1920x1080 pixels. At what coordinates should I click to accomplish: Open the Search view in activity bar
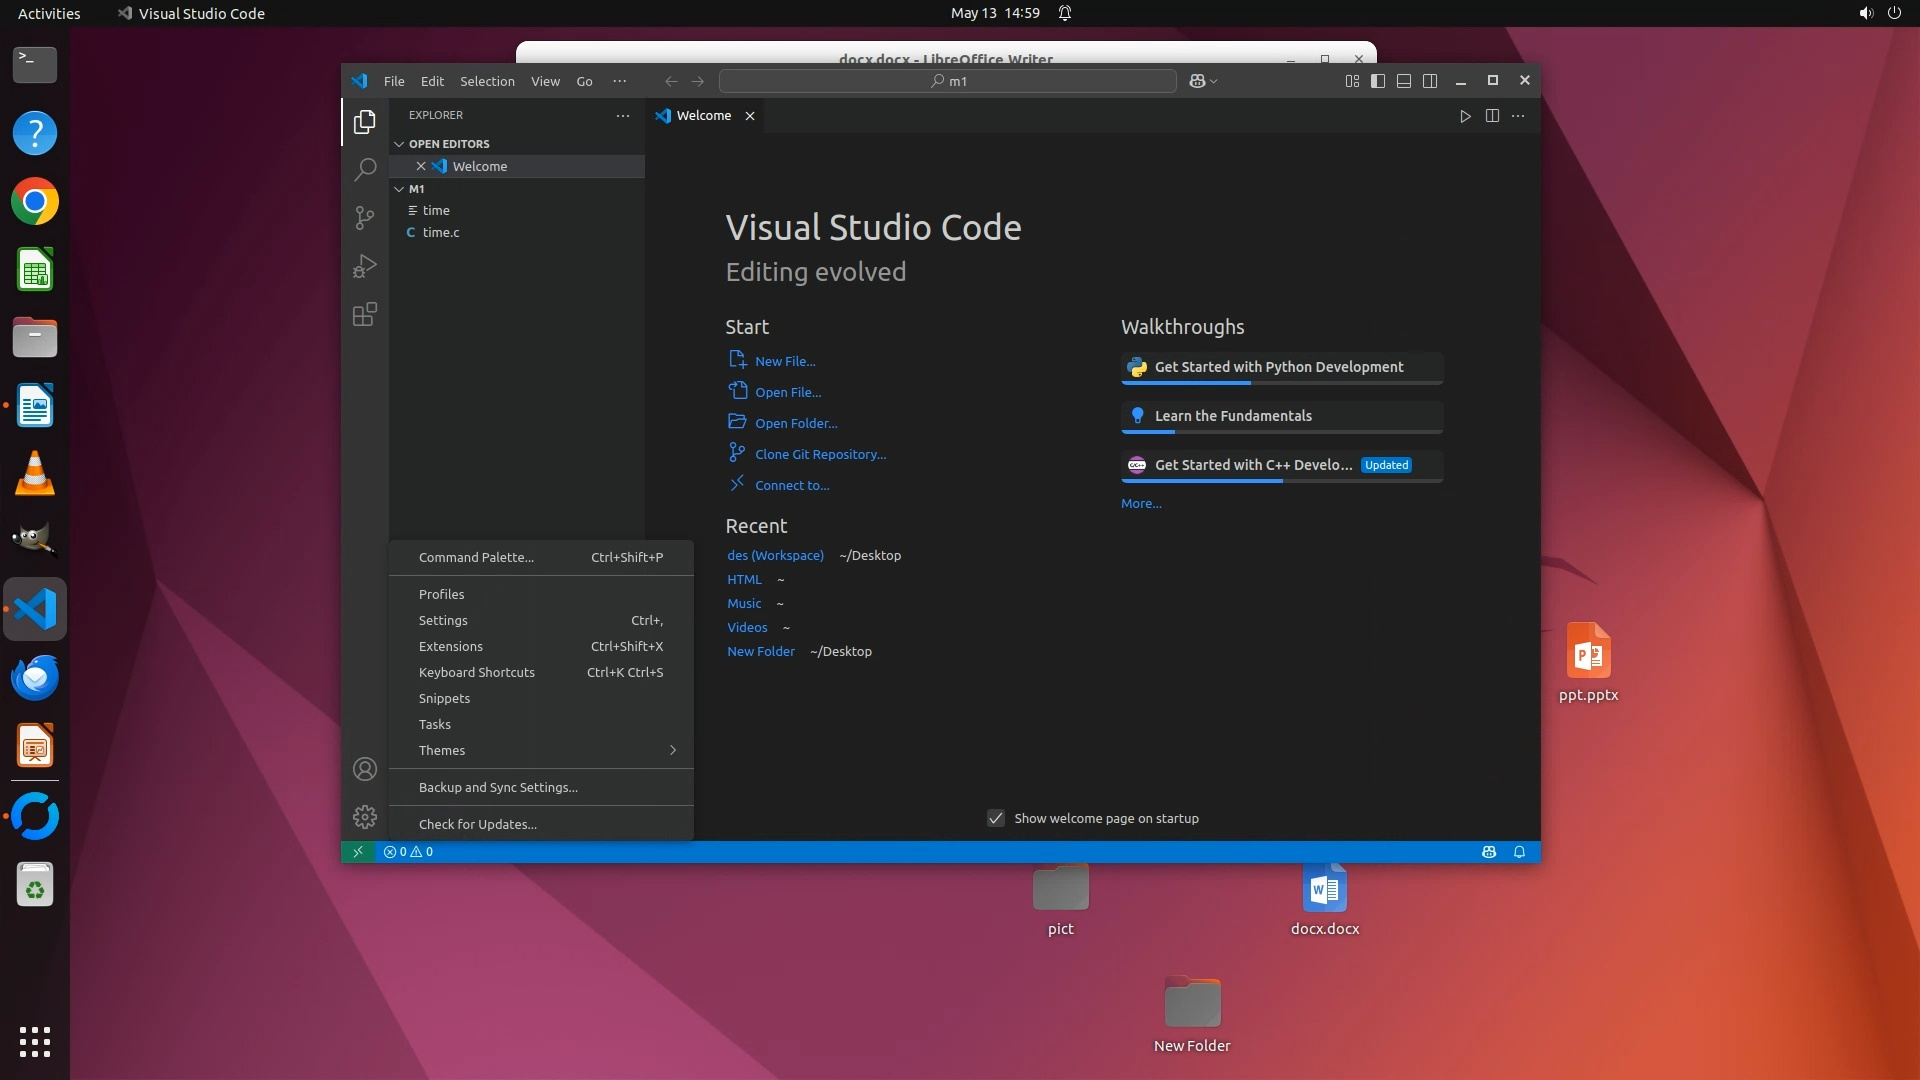365,169
